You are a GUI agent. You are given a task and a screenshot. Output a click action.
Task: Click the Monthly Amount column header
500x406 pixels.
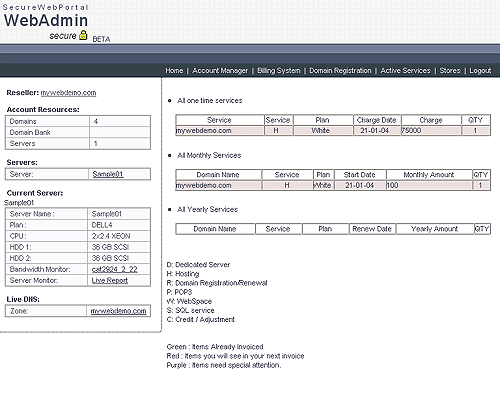point(429,175)
